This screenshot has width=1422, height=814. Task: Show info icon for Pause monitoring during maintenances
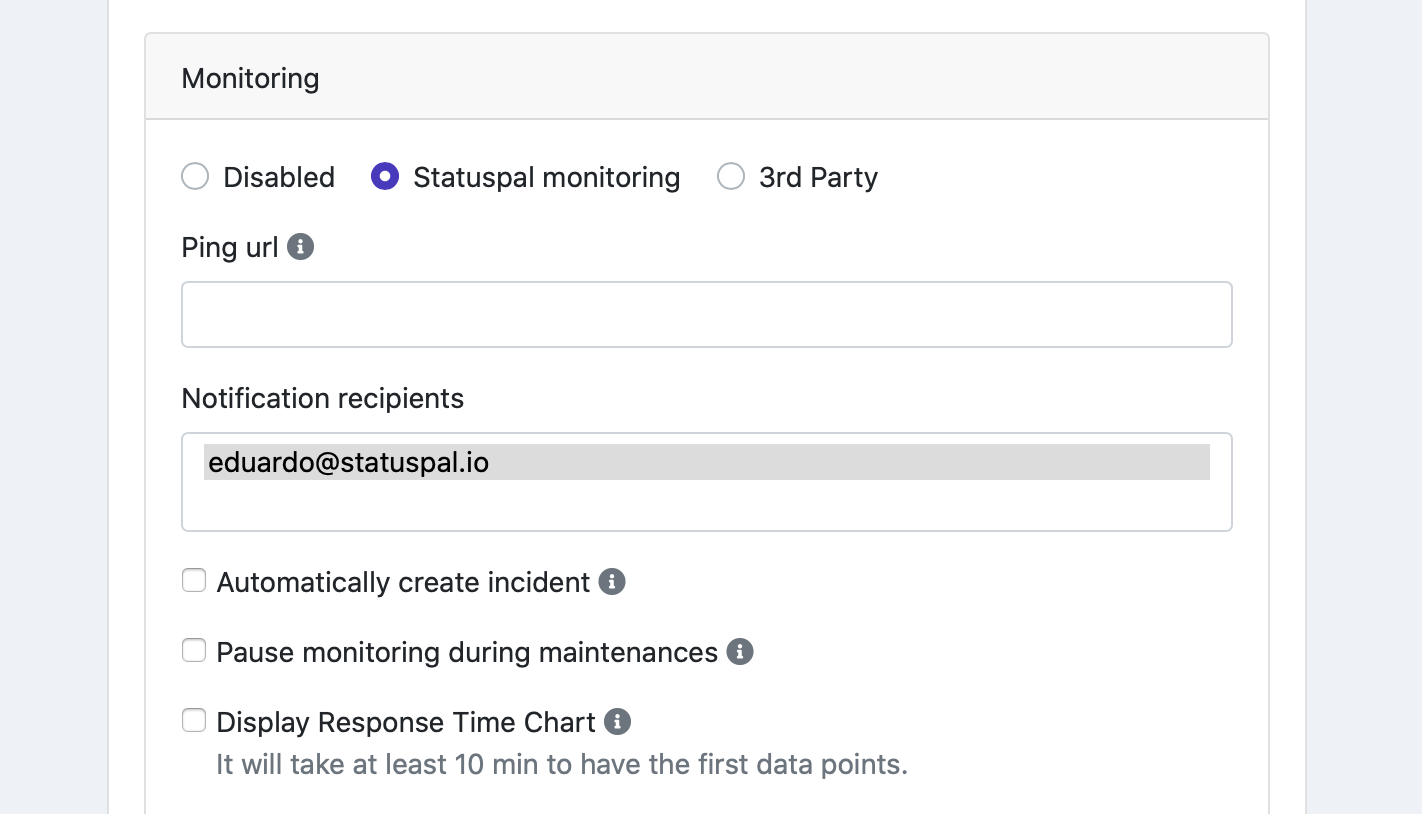point(740,652)
